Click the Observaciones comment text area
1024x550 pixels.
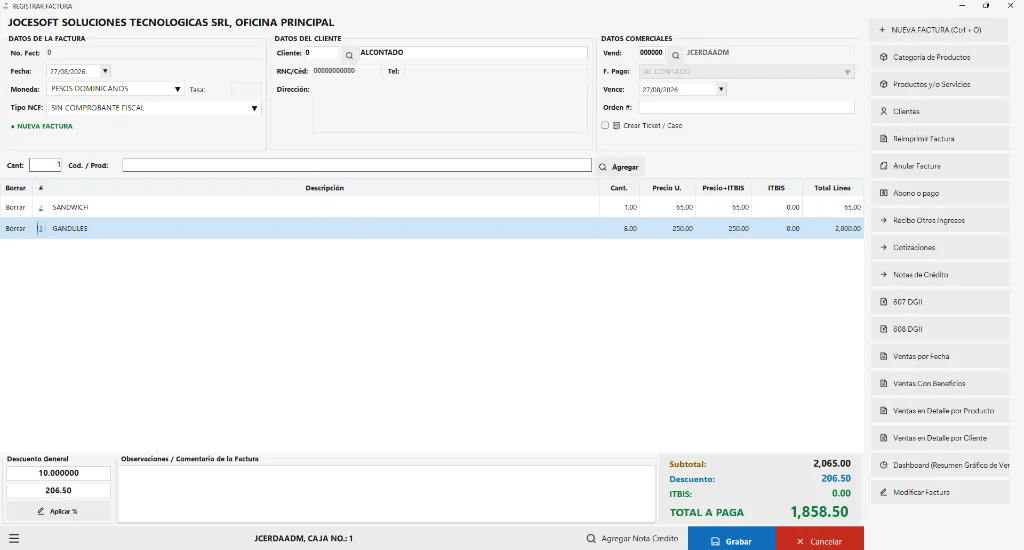(386, 494)
